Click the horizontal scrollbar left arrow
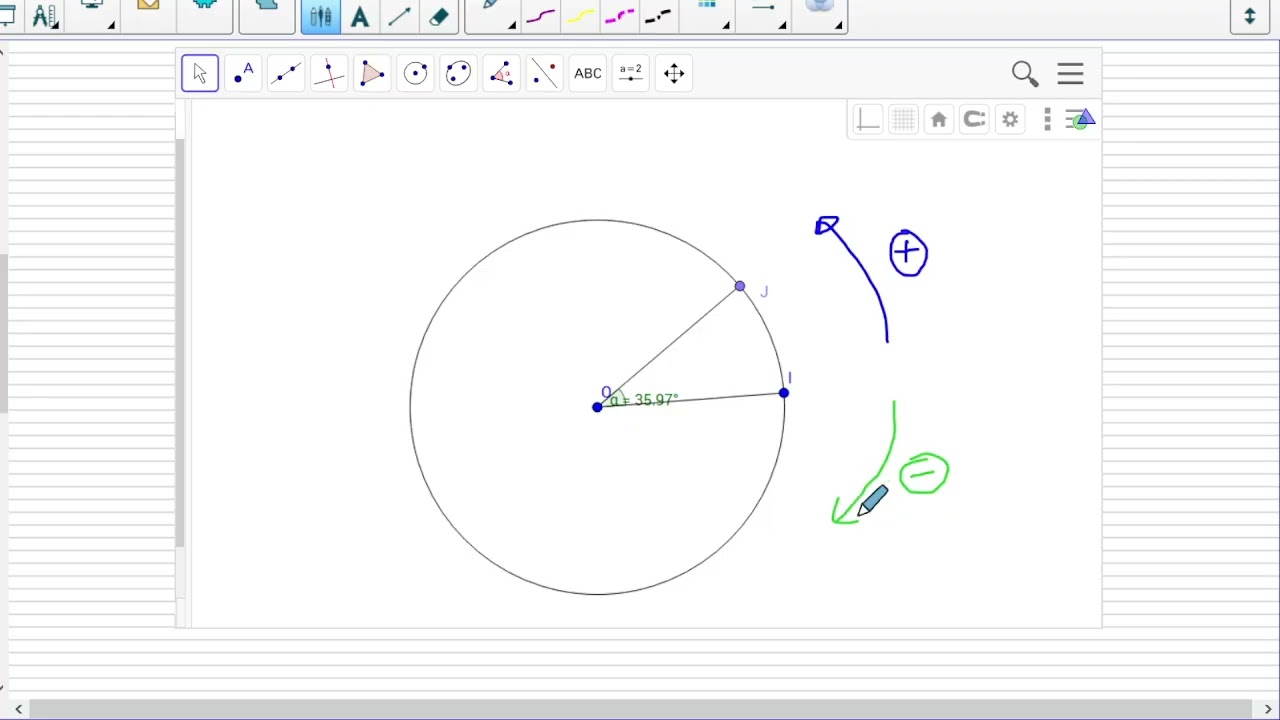The height and width of the screenshot is (720, 1280). coord(18,709)
